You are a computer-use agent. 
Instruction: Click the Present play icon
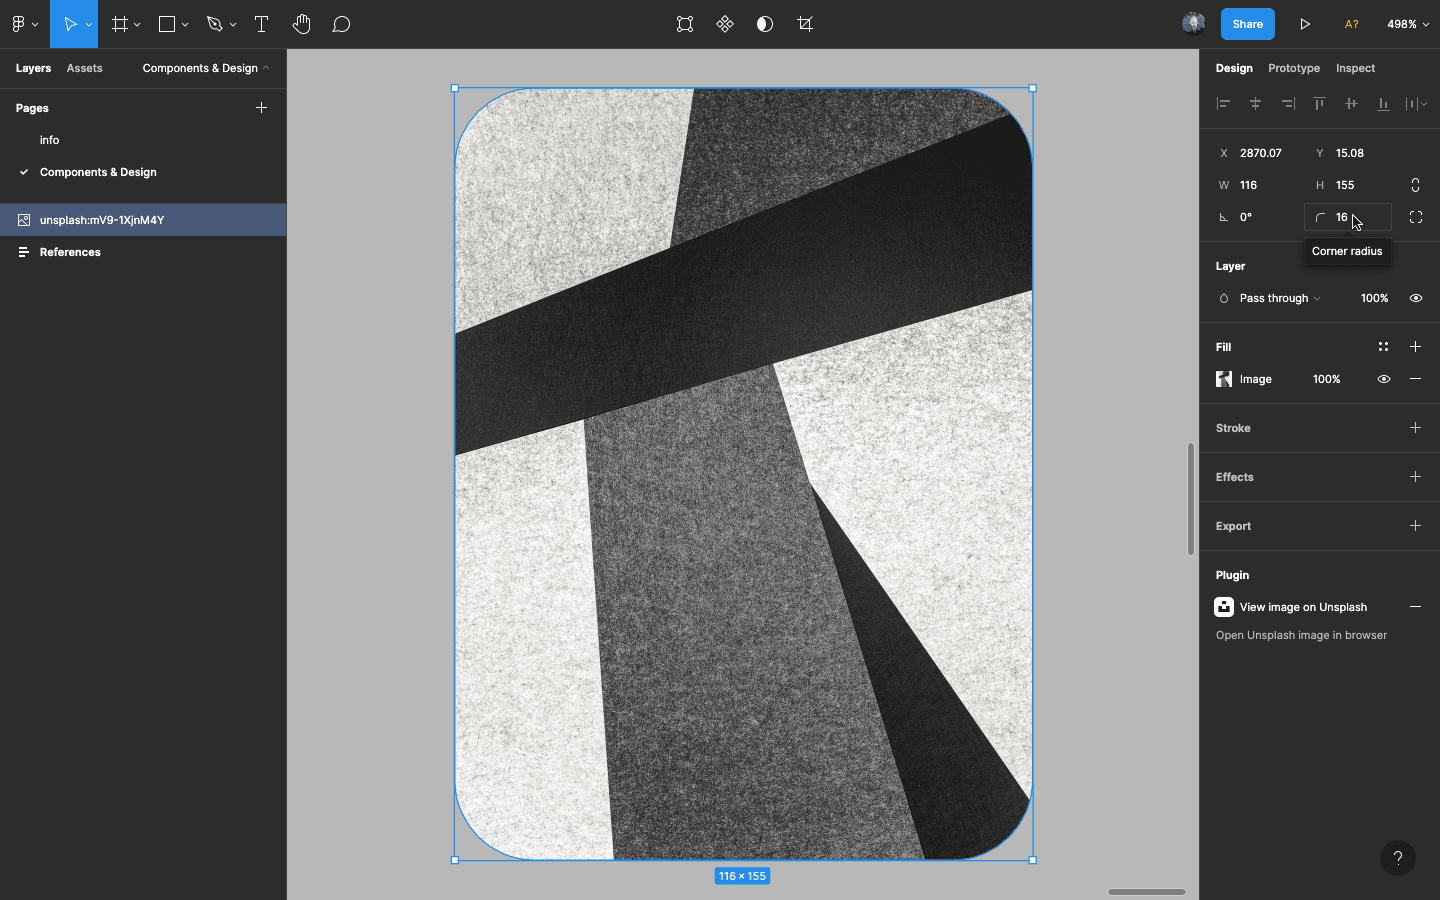click(1305, 24)
